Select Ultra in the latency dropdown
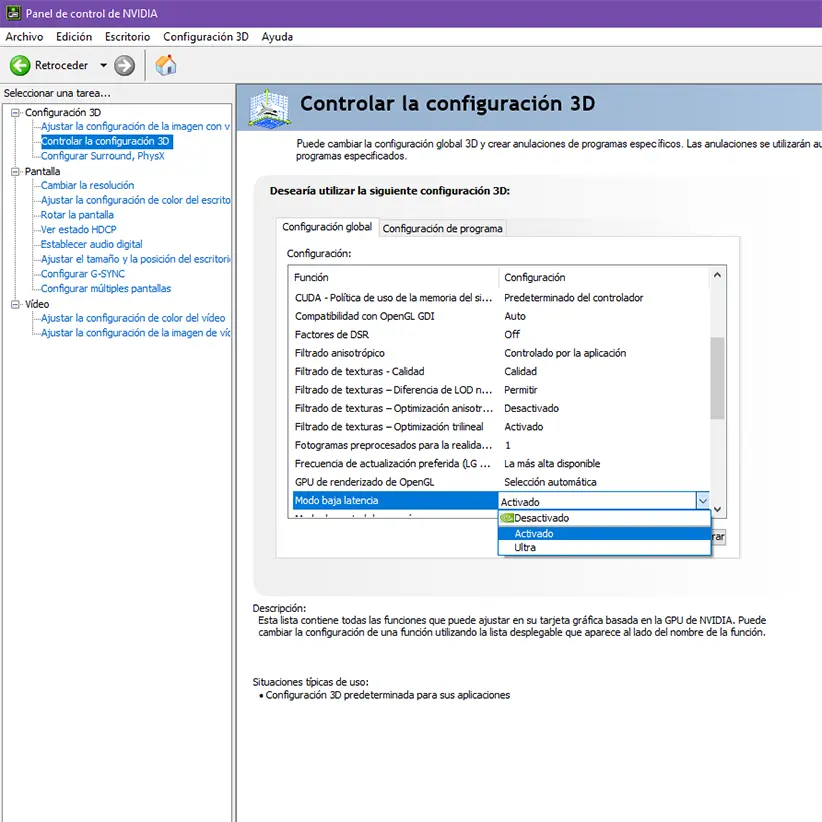Viewport: 822px width, 822px height. point(525,548)
